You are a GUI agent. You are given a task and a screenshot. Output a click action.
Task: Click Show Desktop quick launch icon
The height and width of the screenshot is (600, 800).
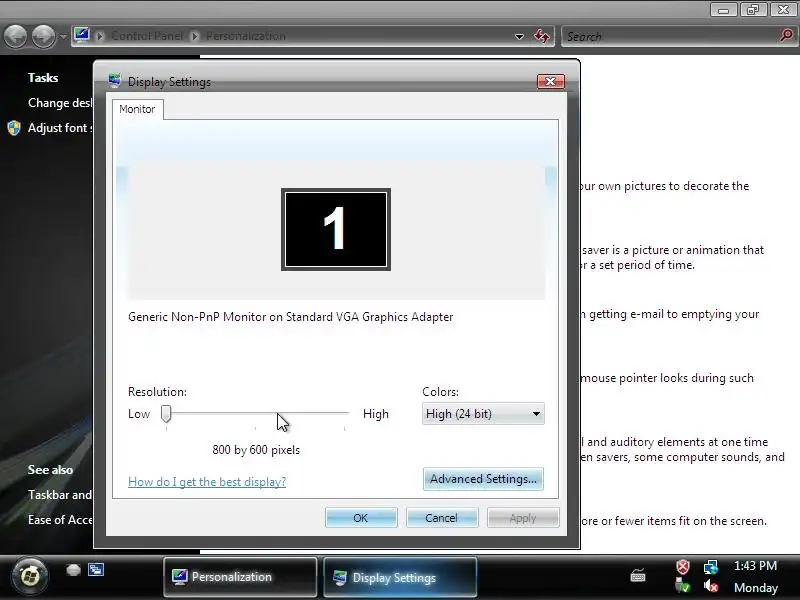click(73, 570)
